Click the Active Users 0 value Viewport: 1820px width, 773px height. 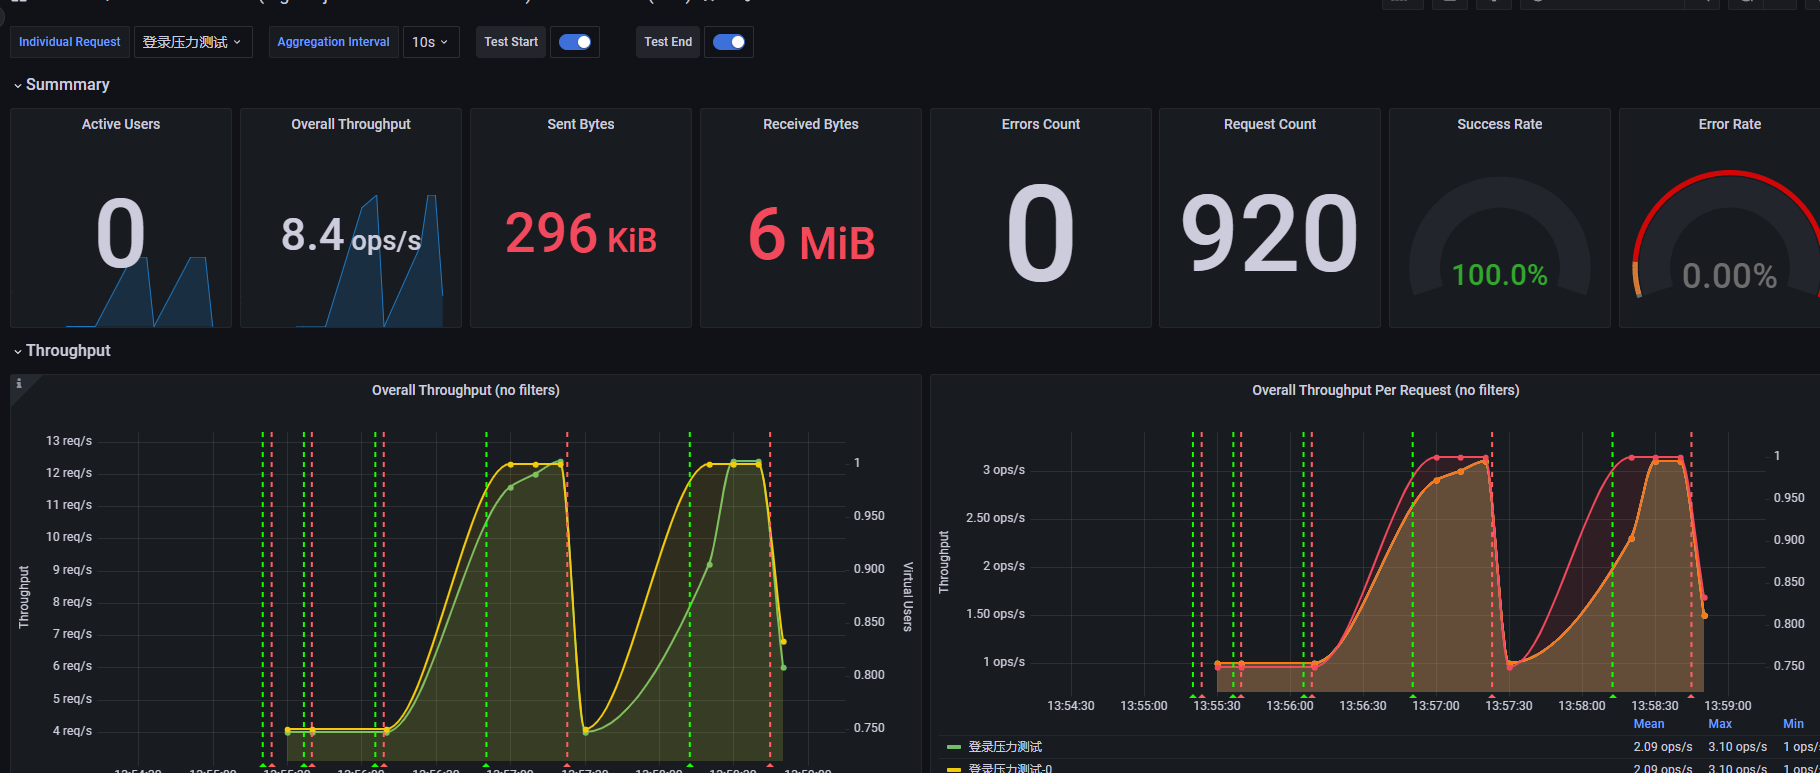121,235
